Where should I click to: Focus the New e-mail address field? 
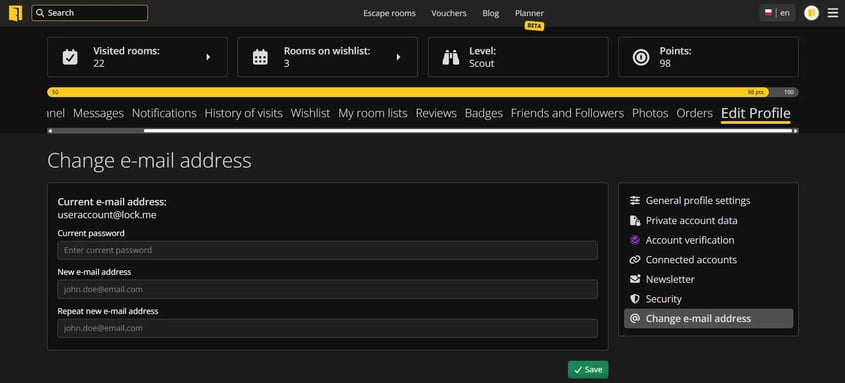coord(327,289)
